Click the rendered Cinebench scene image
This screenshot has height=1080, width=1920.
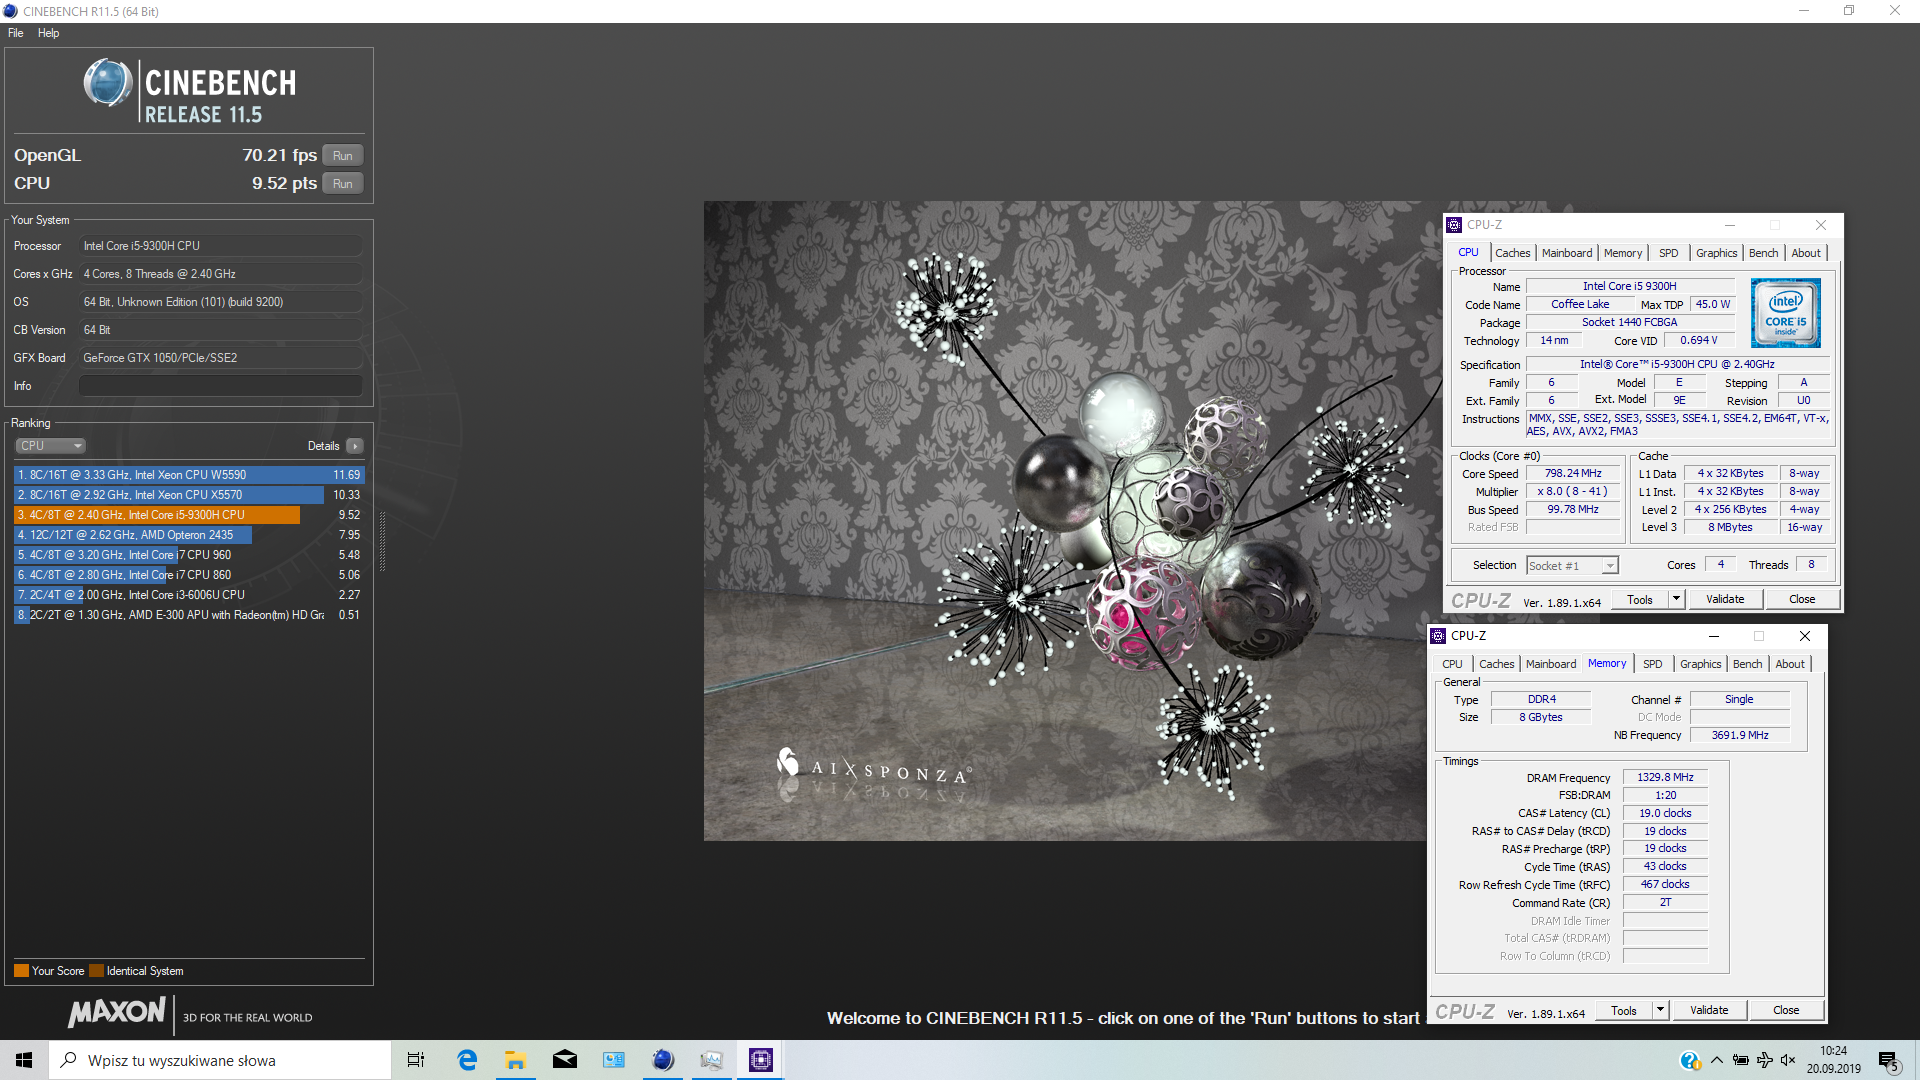(1065, 521)
